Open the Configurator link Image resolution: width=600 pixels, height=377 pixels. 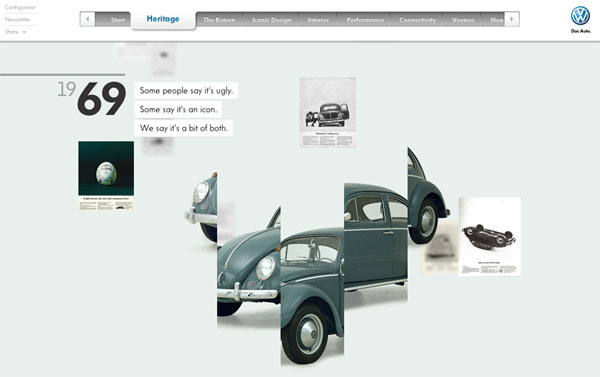point(20,7)
